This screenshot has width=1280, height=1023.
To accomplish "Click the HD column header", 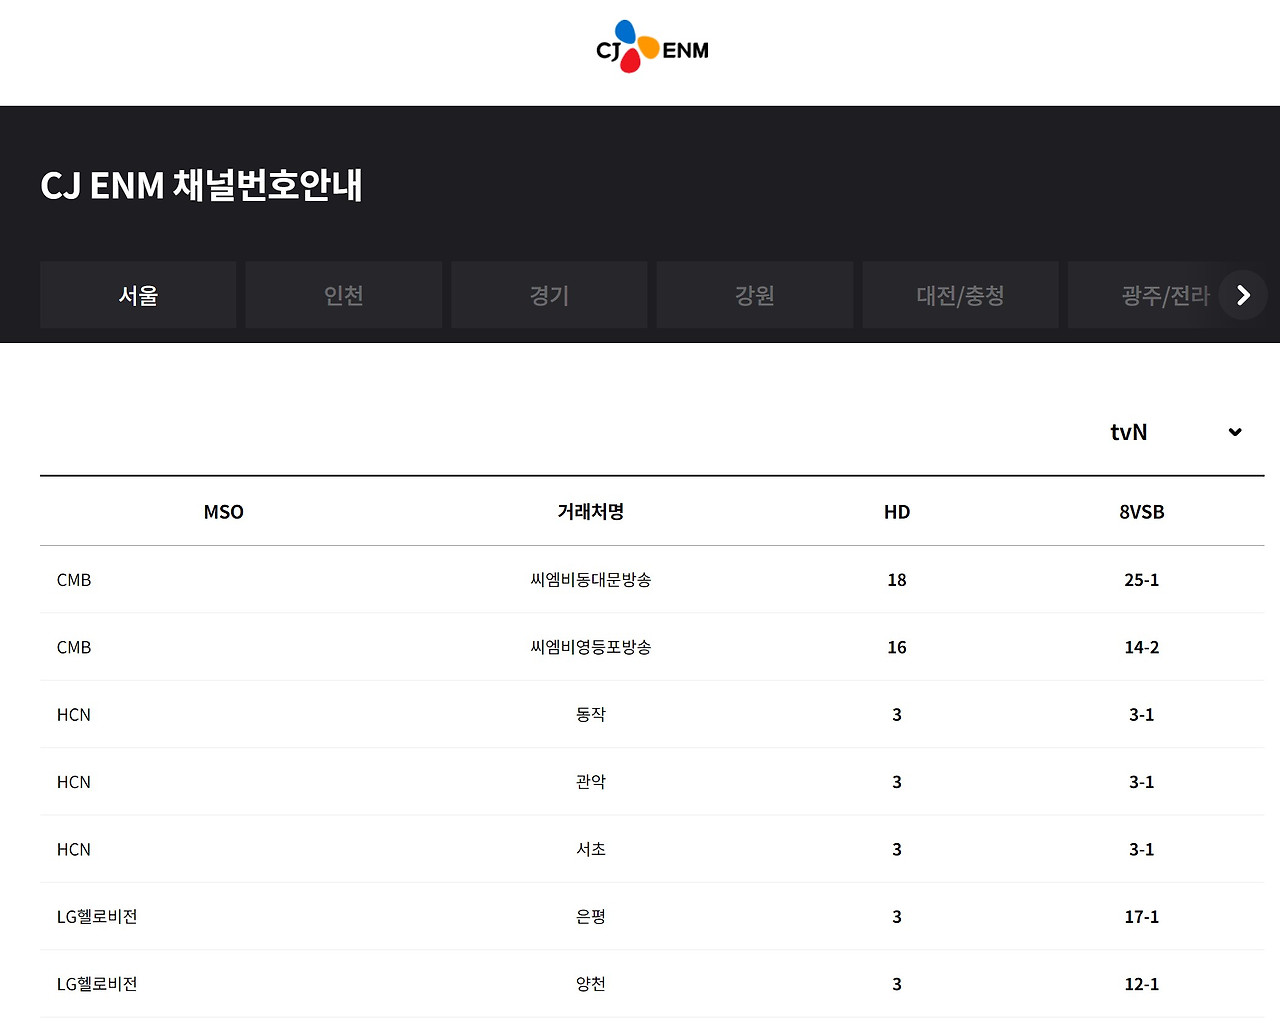I will (x=896, y=511).
